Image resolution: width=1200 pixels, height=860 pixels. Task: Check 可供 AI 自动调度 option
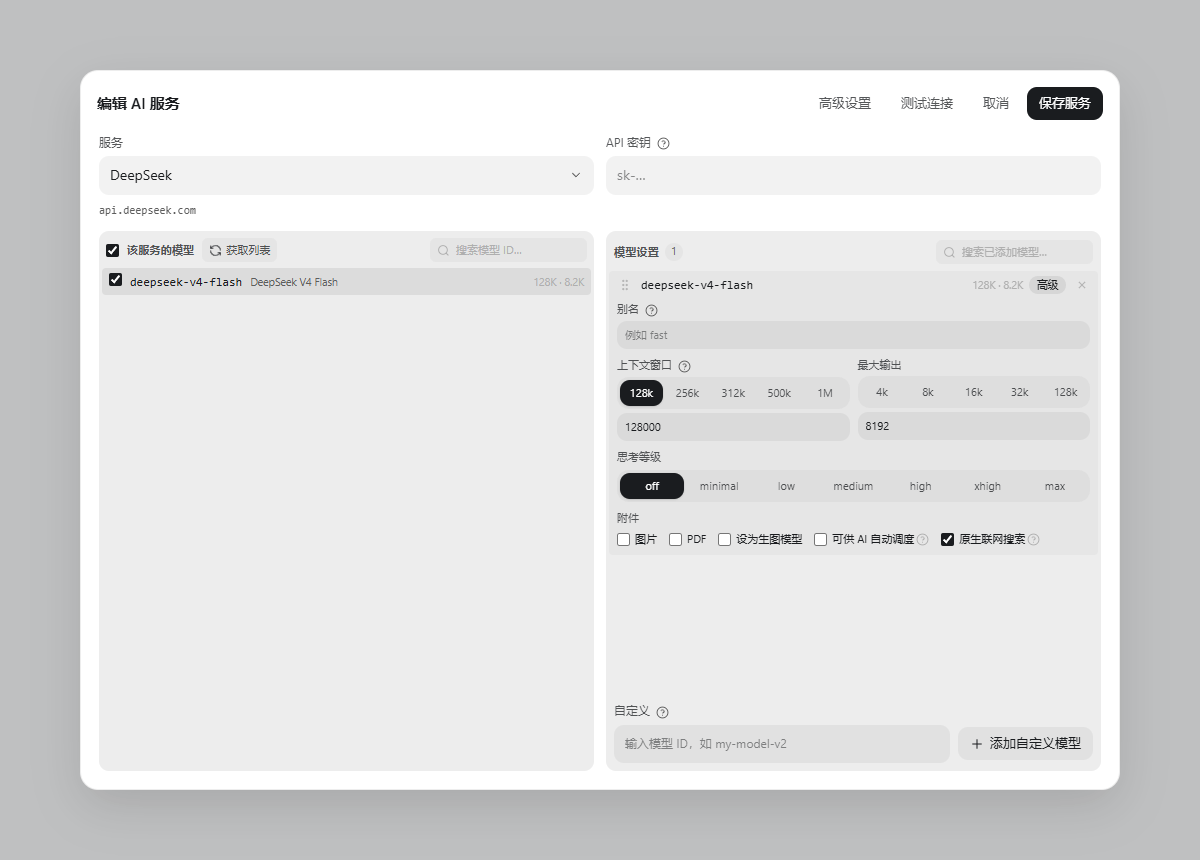[821, 539]
